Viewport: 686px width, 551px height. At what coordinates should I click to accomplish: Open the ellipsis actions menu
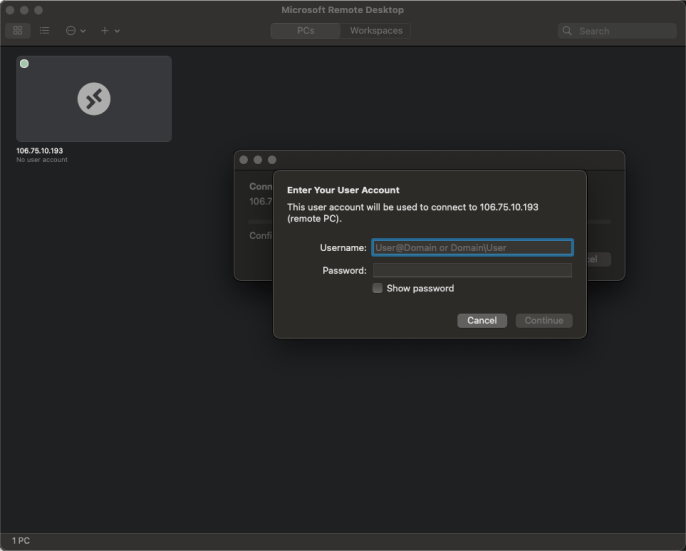(75, 31)
